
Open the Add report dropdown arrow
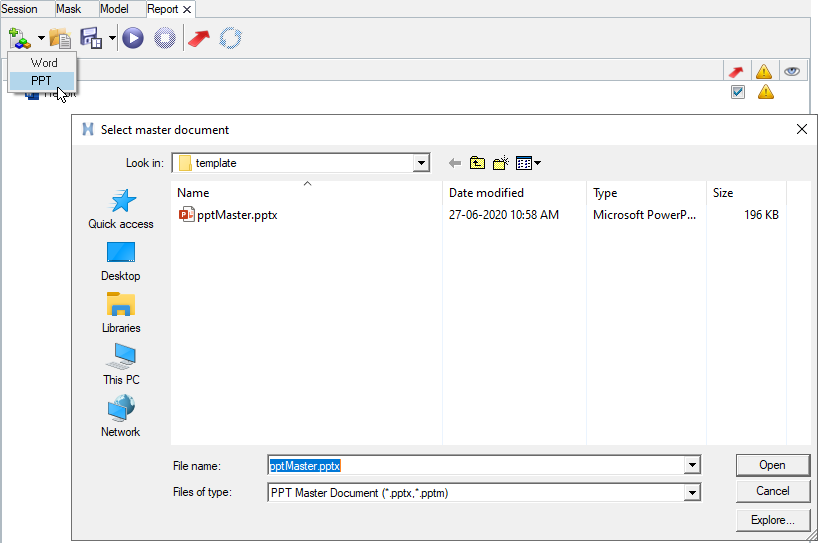[x=41, y=38]
